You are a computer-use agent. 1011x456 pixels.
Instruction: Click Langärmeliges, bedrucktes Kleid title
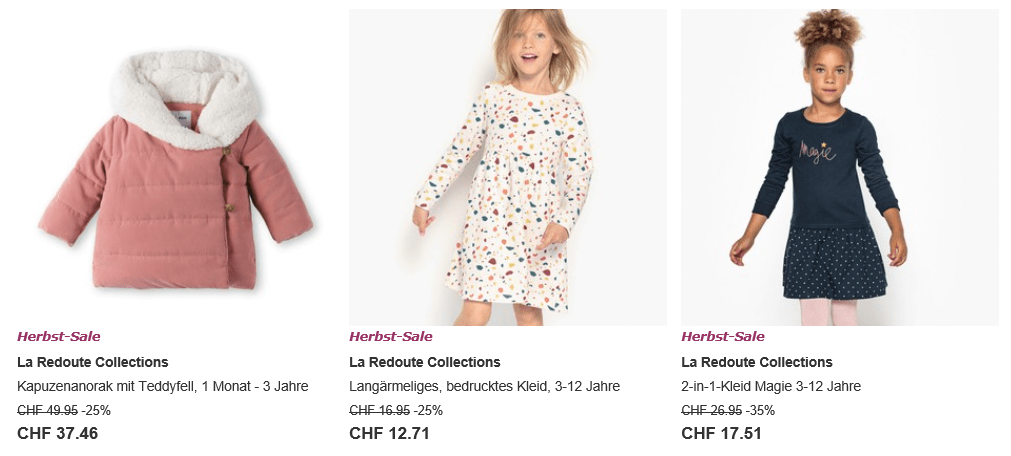(484, 386)
